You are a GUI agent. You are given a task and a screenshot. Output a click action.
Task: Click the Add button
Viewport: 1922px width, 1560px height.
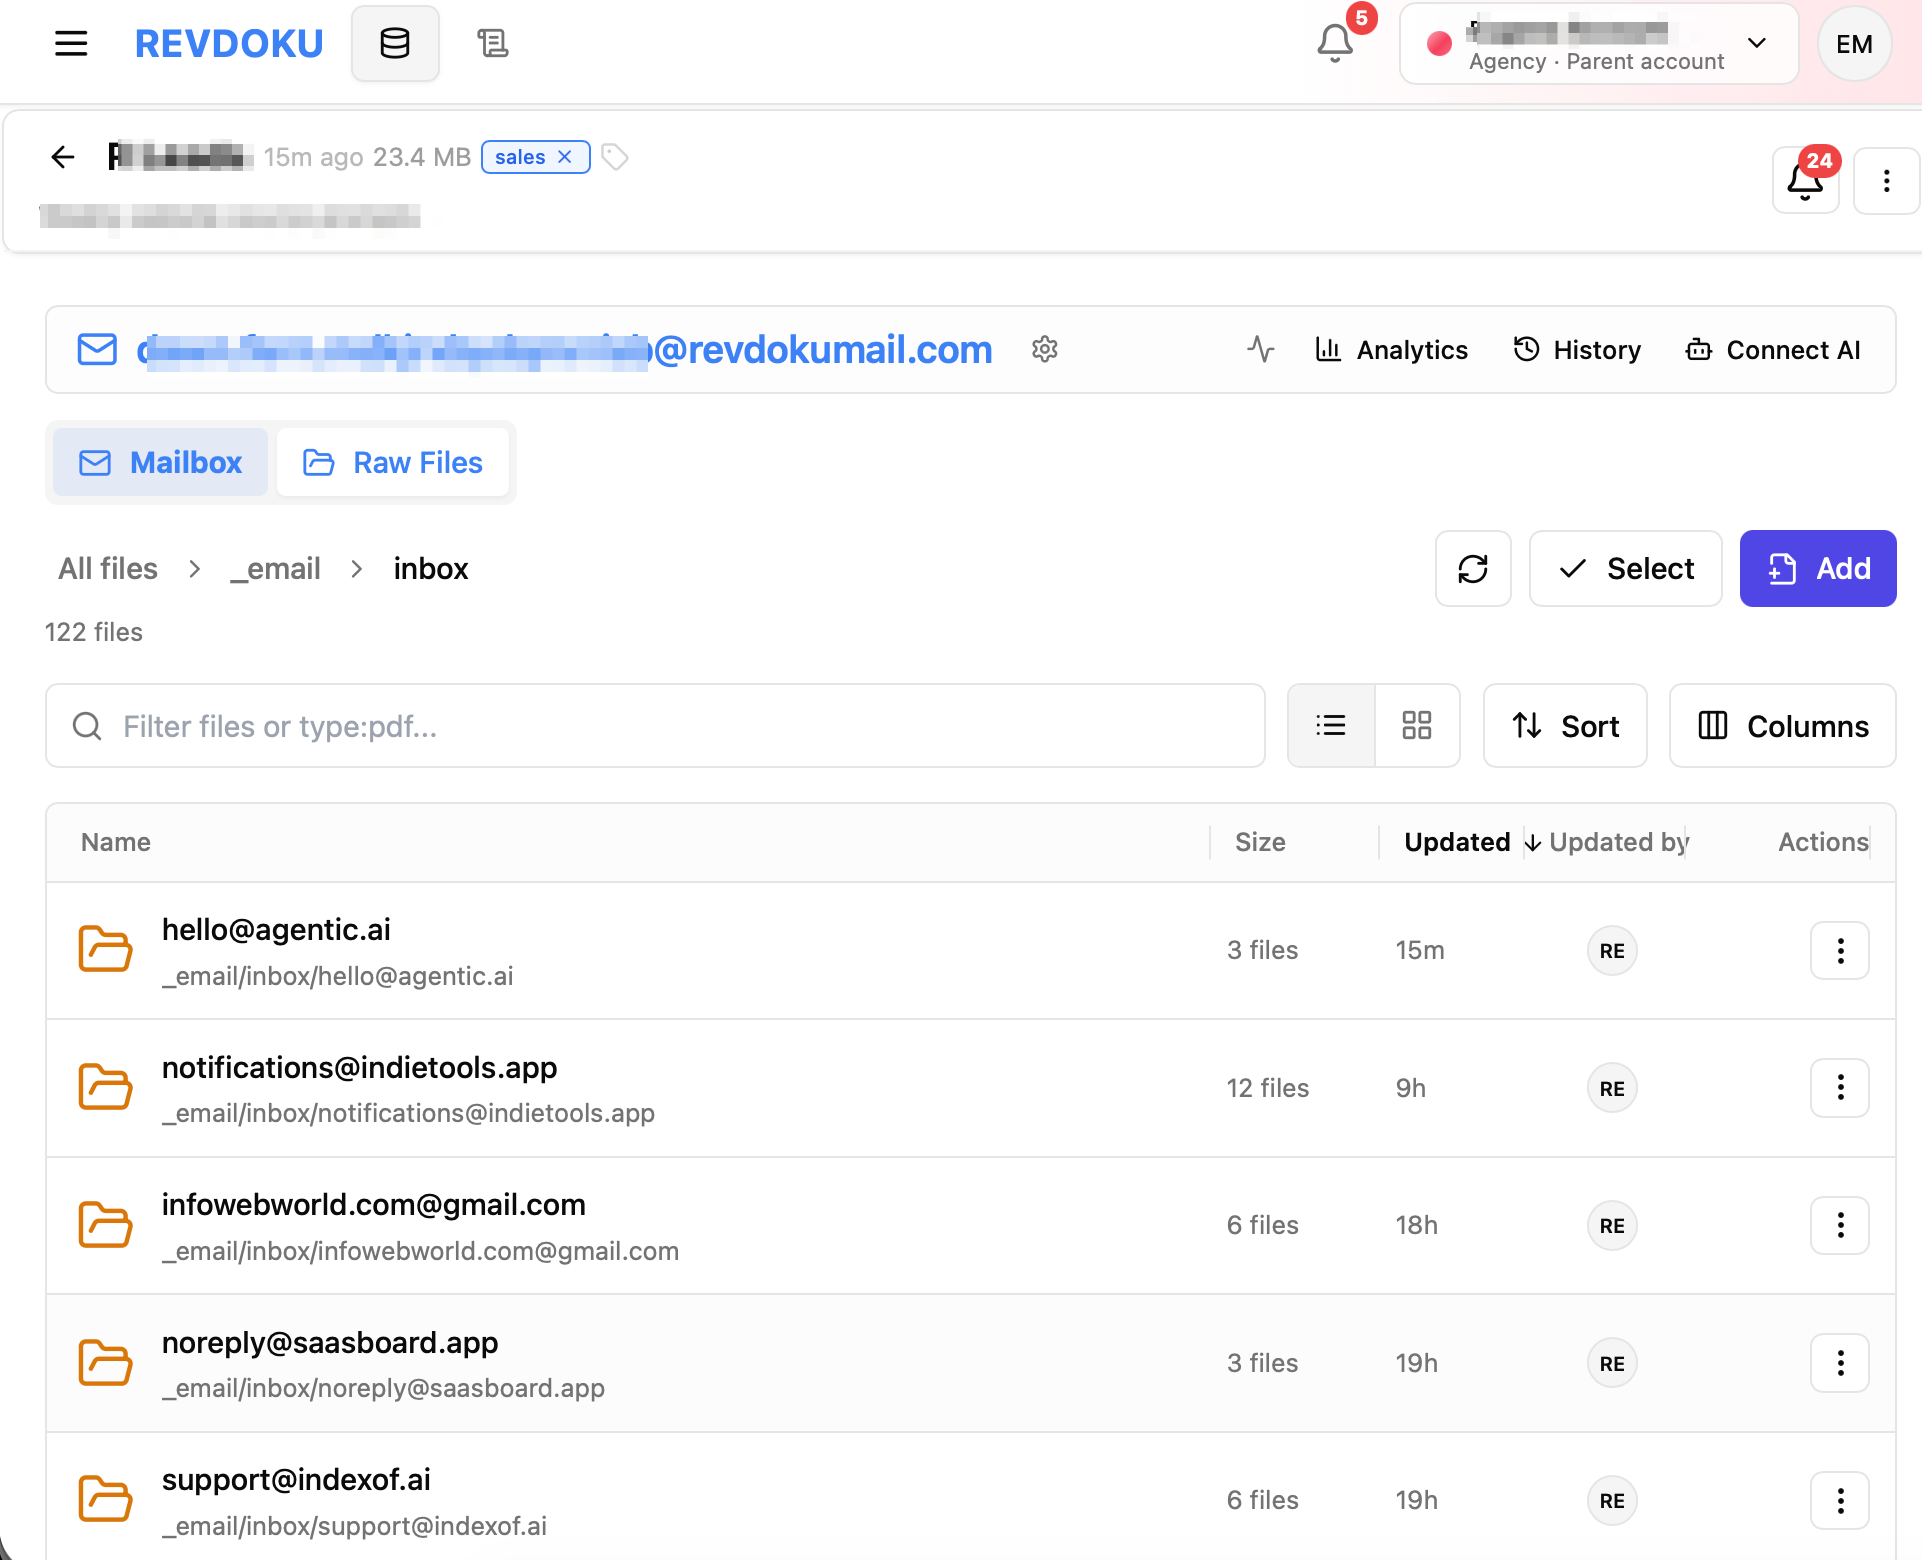pos(1818,569)
